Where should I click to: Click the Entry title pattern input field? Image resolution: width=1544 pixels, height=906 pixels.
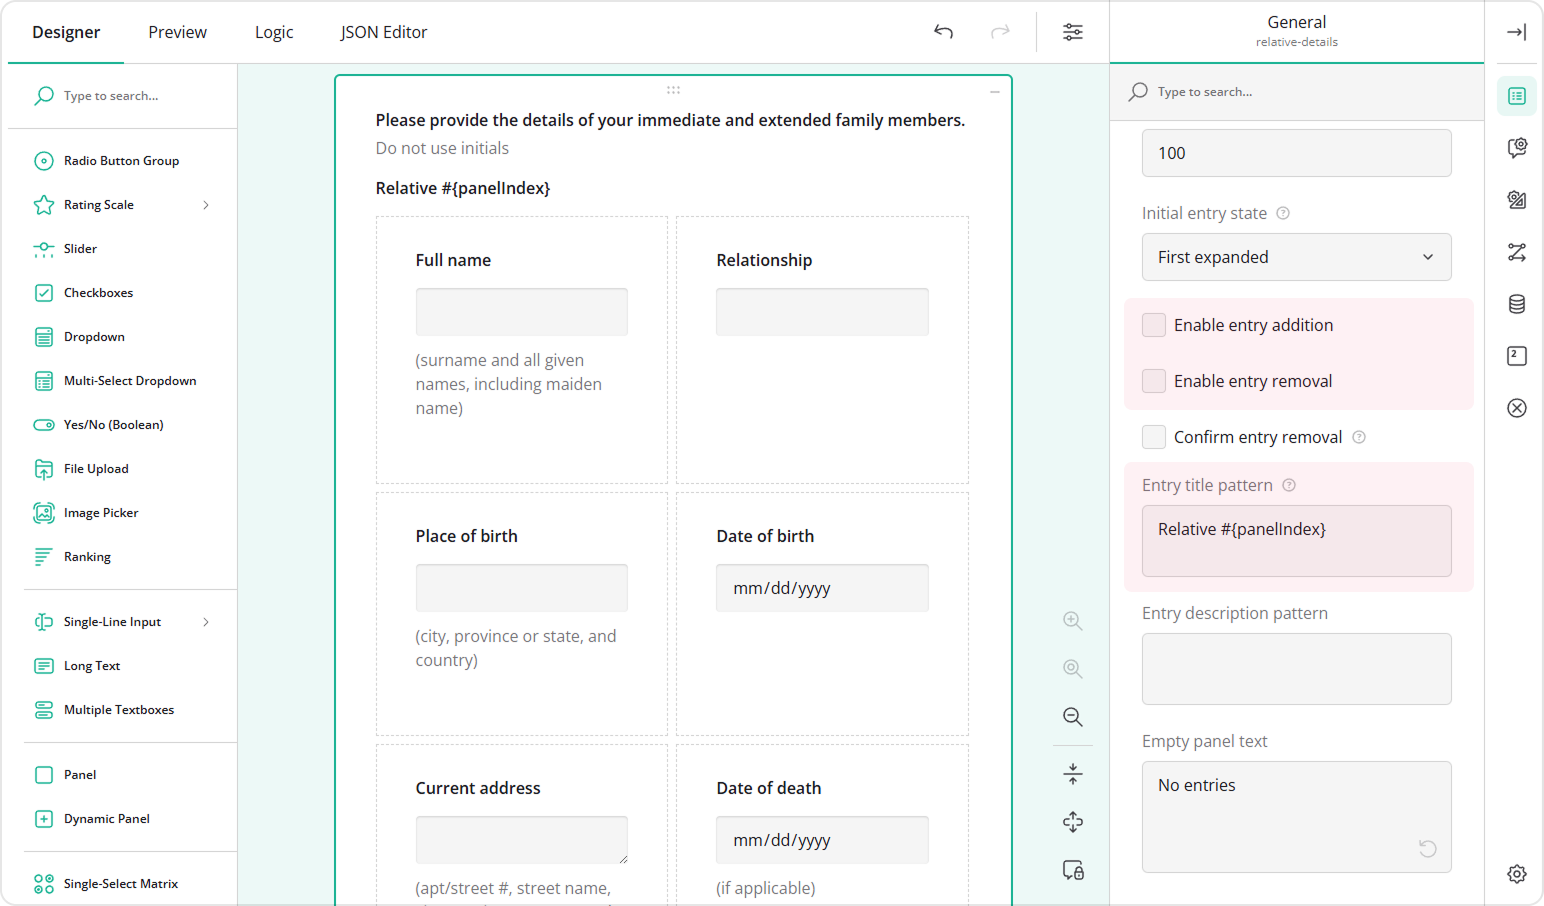tap(1296, 541)
